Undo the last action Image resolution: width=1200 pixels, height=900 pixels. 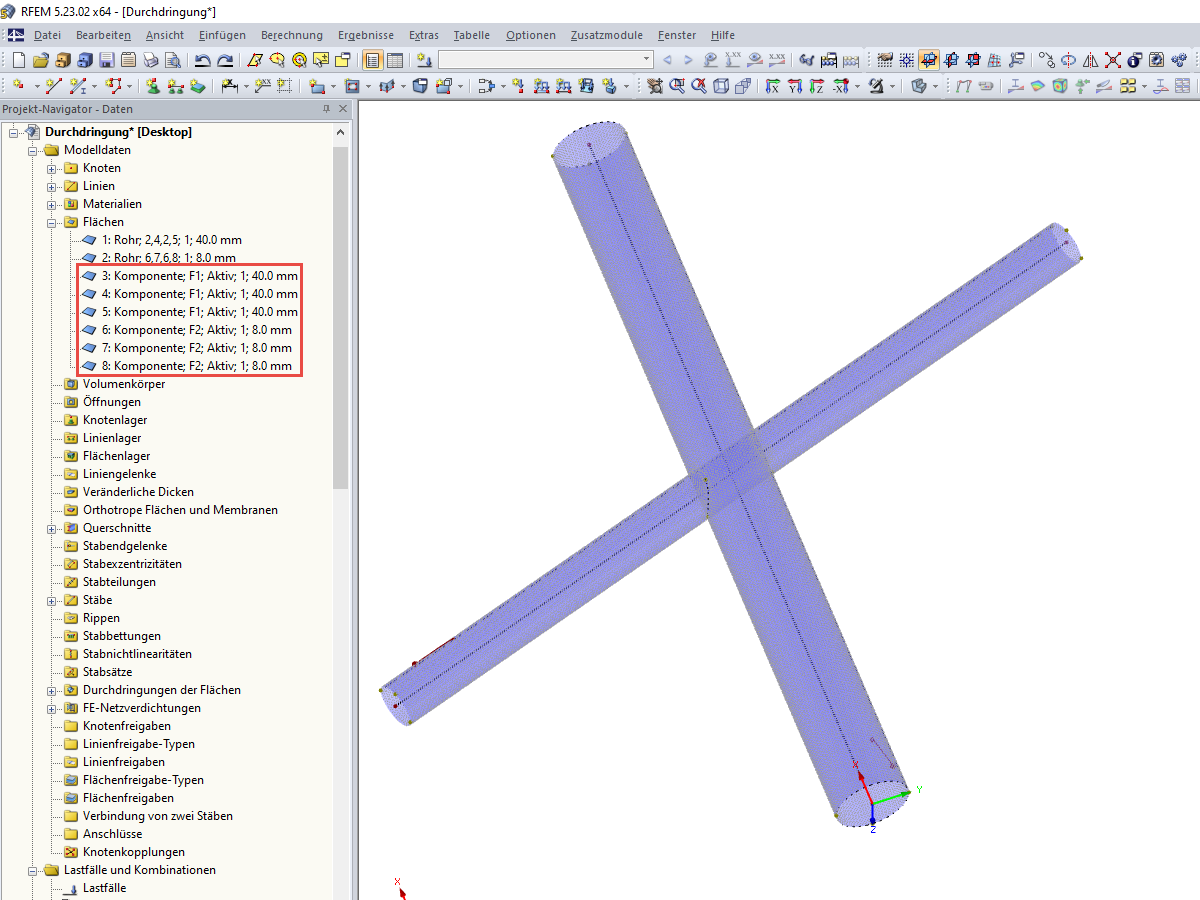click(x=202, y=60)
